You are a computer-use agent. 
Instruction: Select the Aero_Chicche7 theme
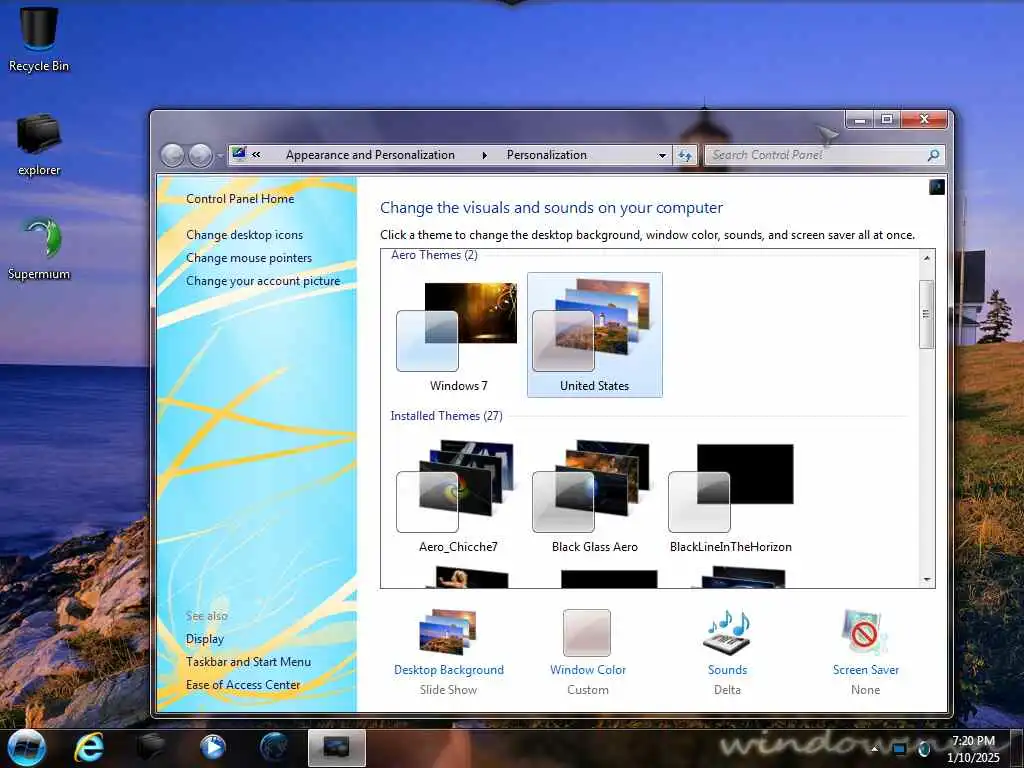458,496
